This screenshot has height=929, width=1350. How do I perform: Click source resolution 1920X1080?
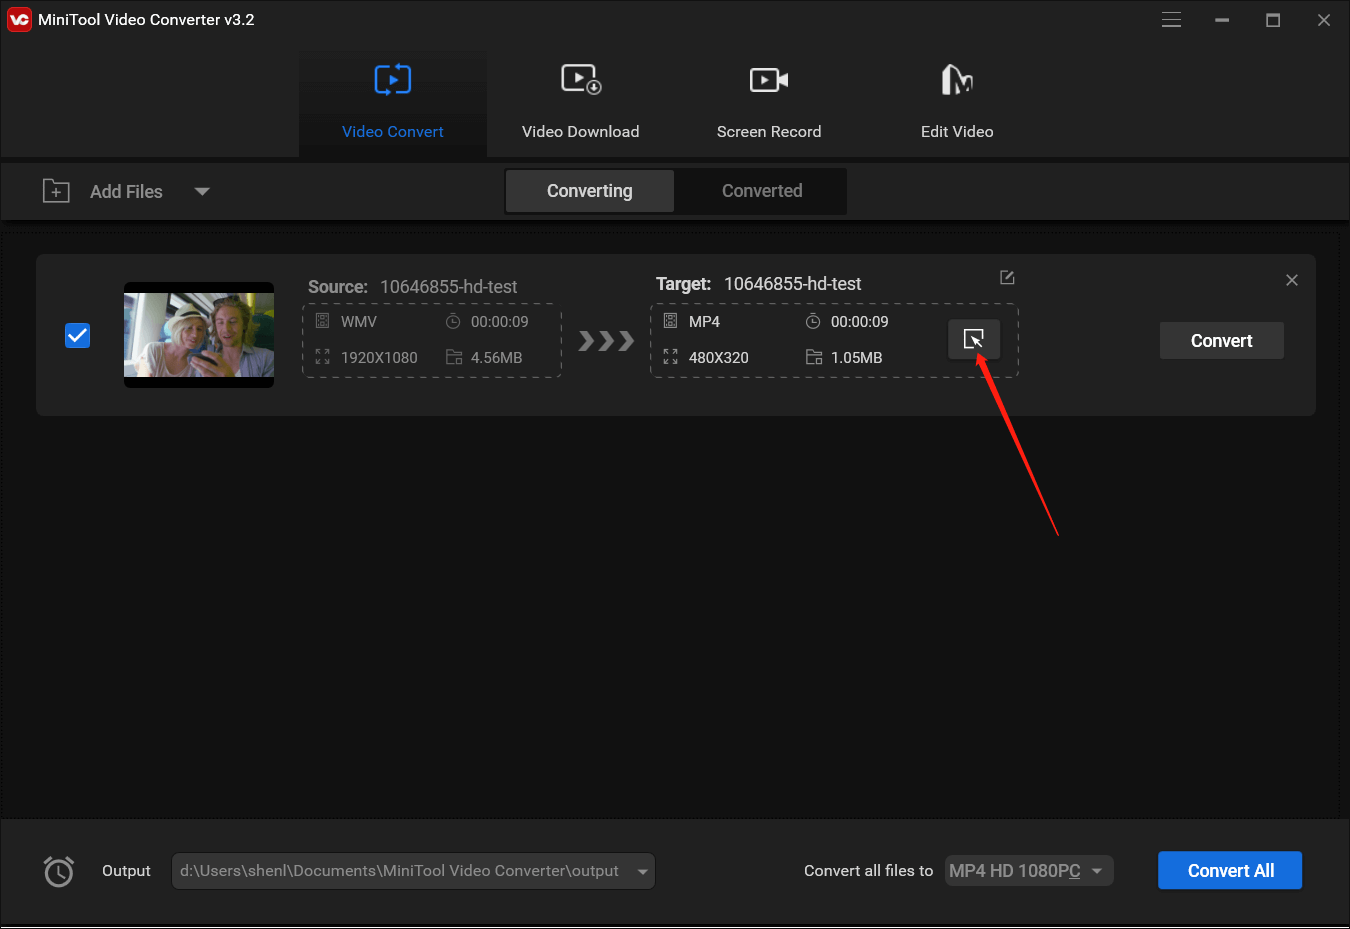pyautogui.click(x=379, y=358)
